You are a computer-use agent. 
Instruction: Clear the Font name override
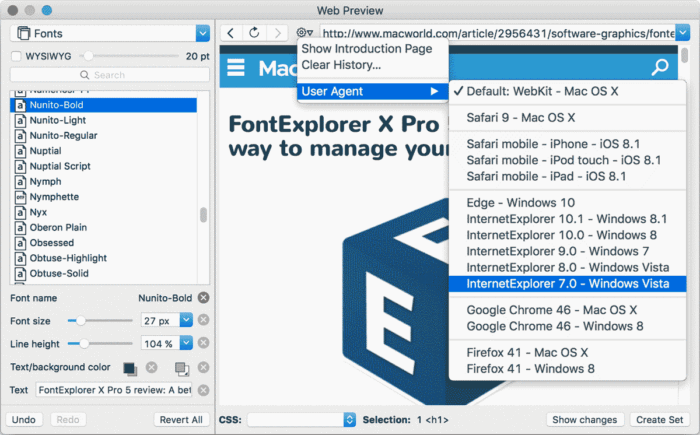(204, 297)
